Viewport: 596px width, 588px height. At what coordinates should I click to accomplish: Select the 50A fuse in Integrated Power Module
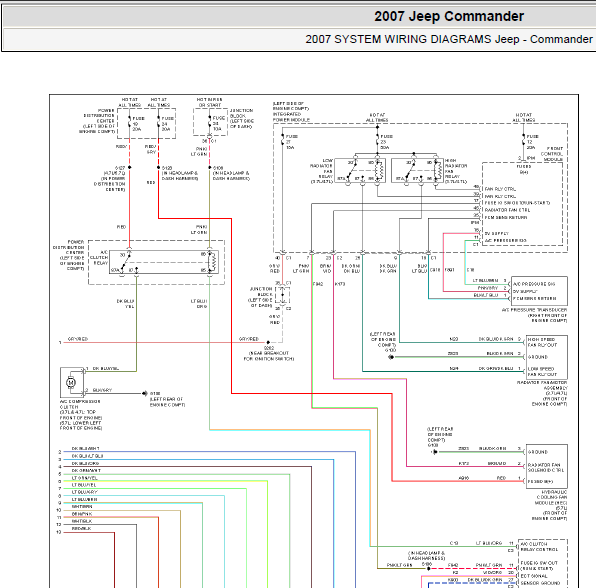click(x=377, y=141)
